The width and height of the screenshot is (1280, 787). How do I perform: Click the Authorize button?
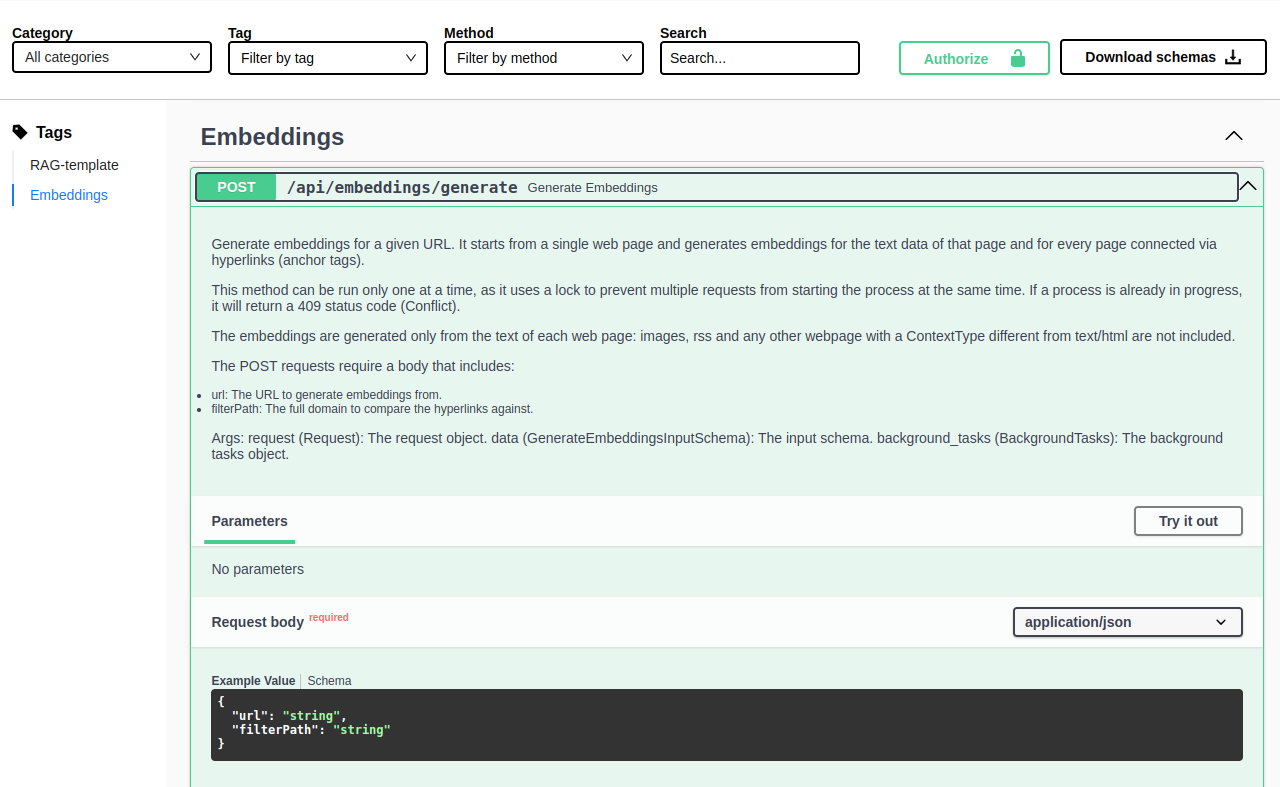tap(973, 57)
